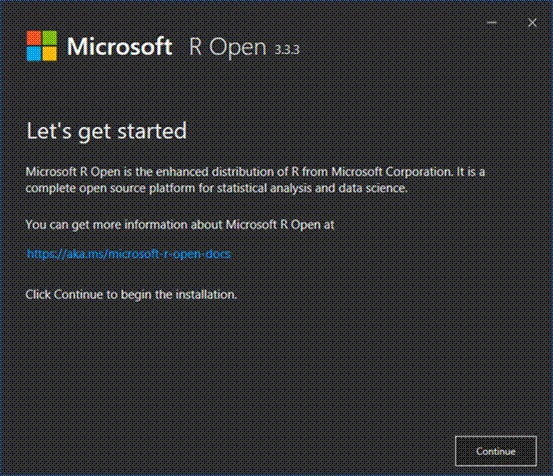Click the Click Continue to begin instruction text
The height and width of the screenshot is (476, 553).
[131, 294]
